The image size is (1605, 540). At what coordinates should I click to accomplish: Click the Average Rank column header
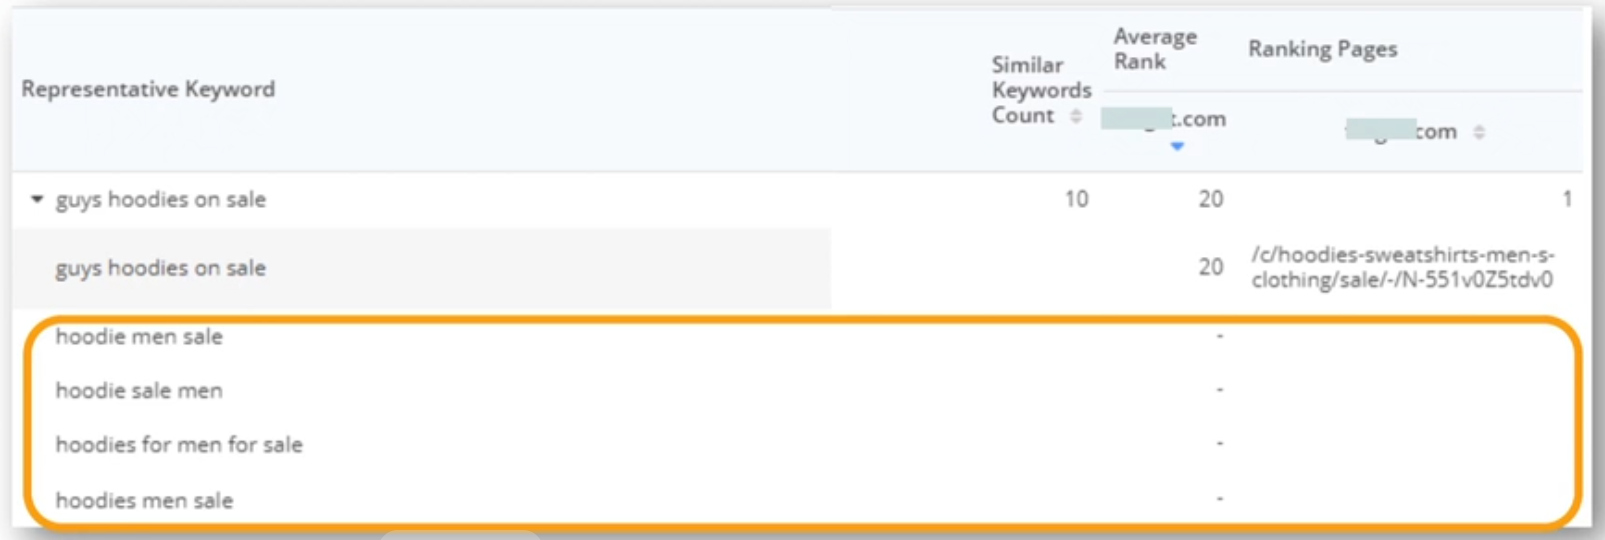pos(1155,49)
